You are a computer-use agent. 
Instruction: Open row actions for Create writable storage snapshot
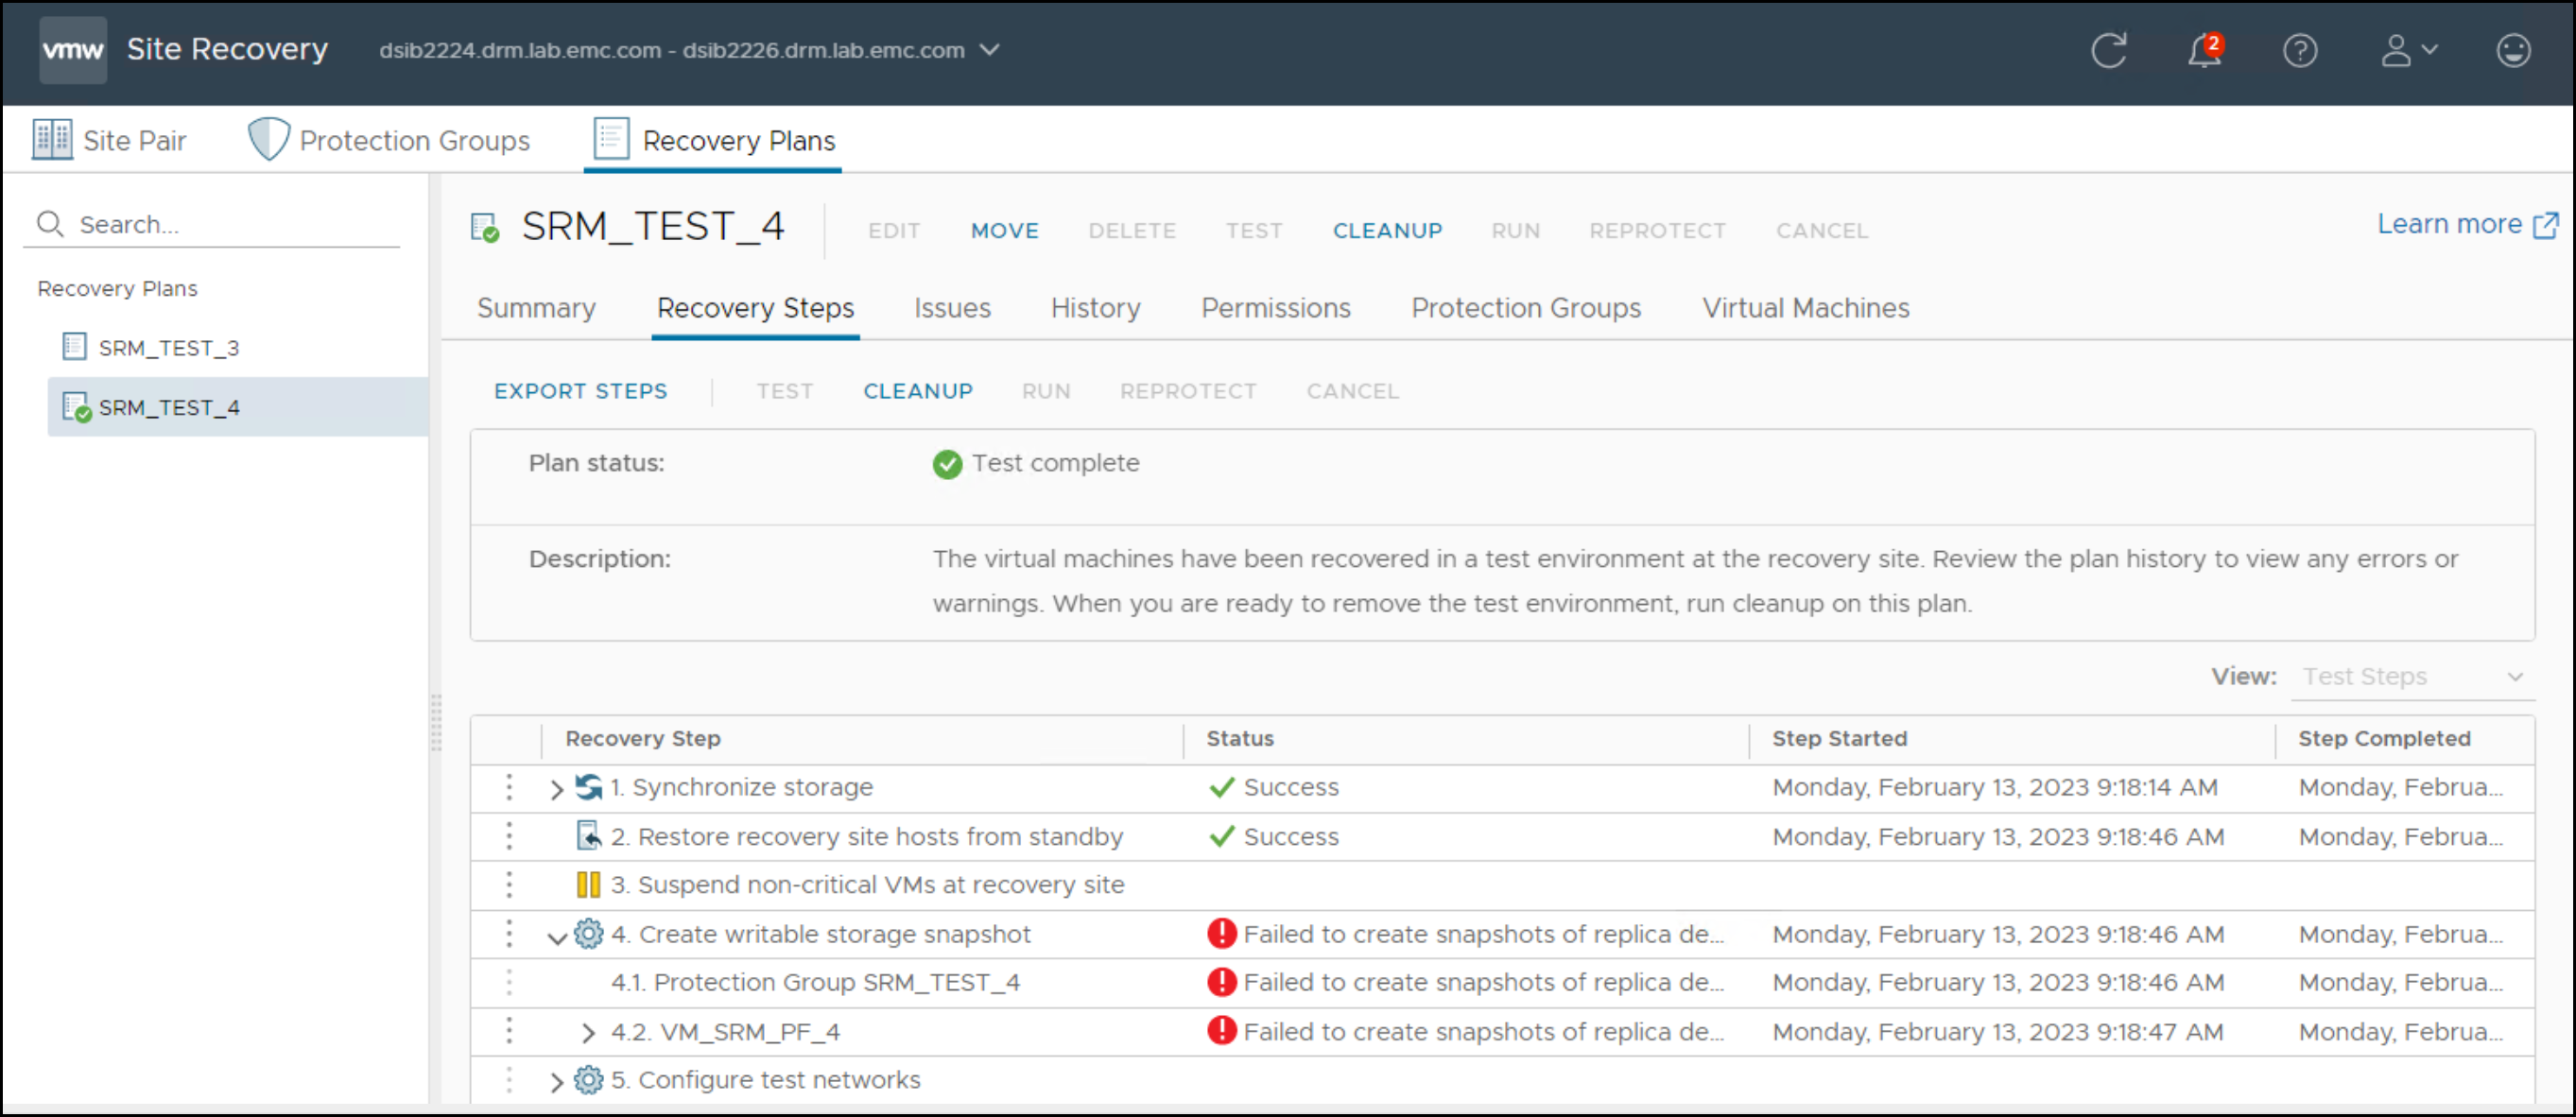click(509, 934)
